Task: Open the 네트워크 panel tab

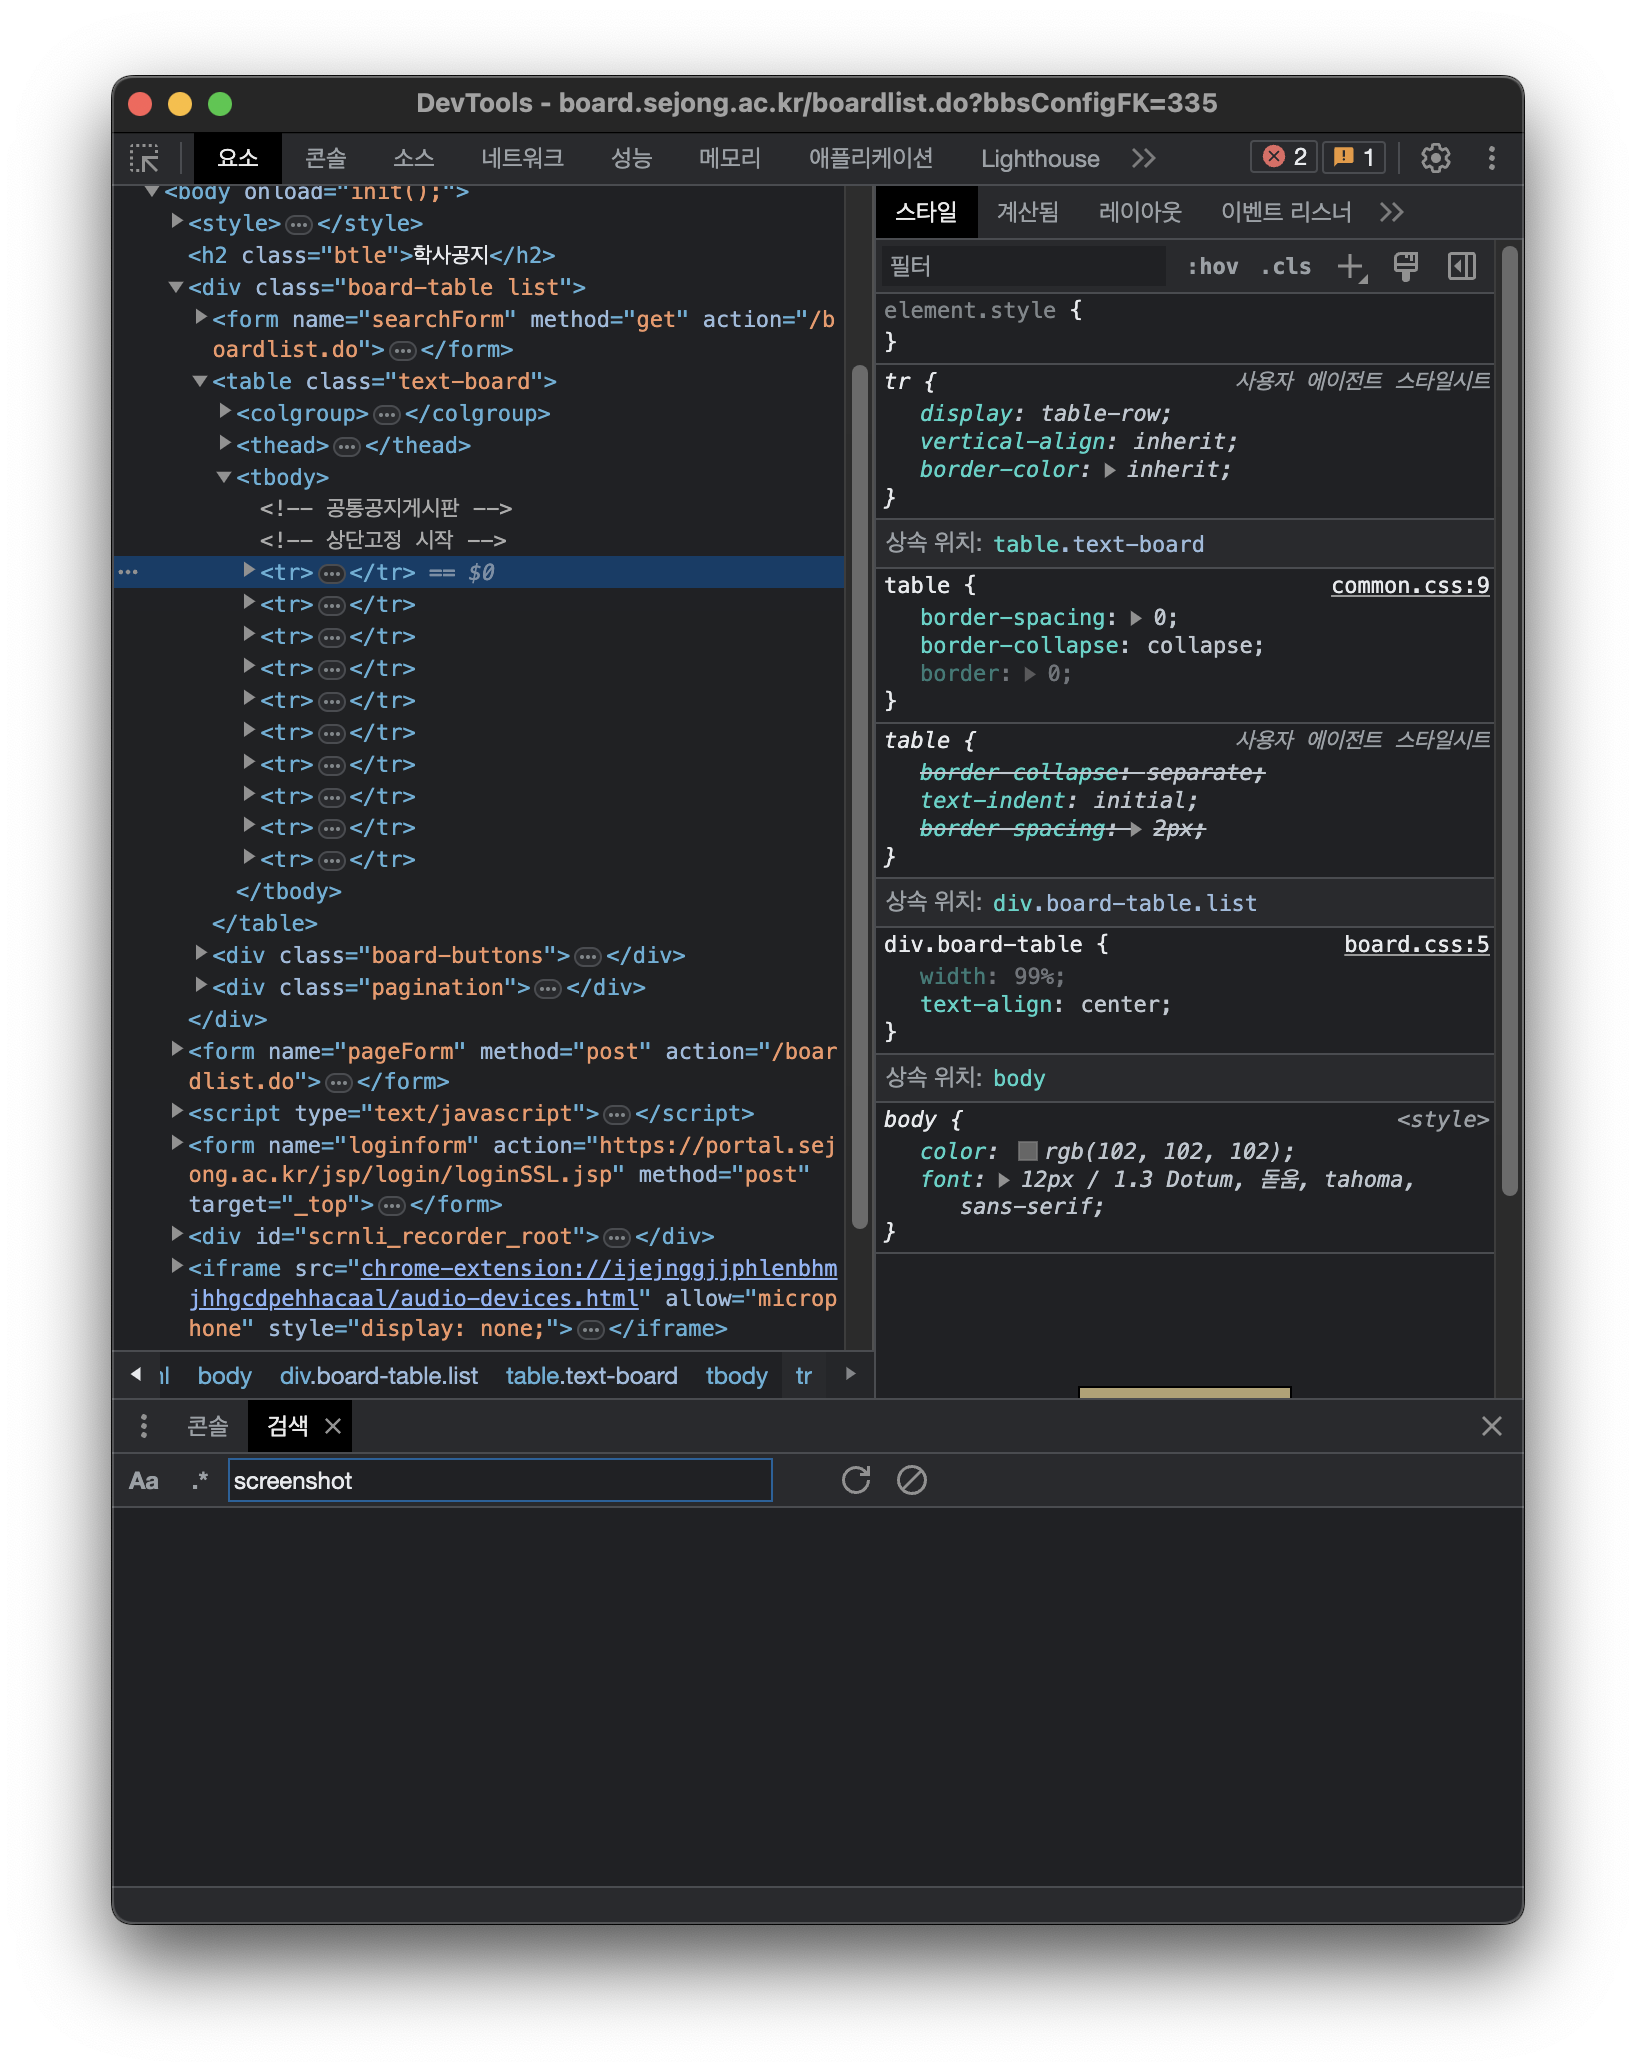Action: tap(522, 158)
